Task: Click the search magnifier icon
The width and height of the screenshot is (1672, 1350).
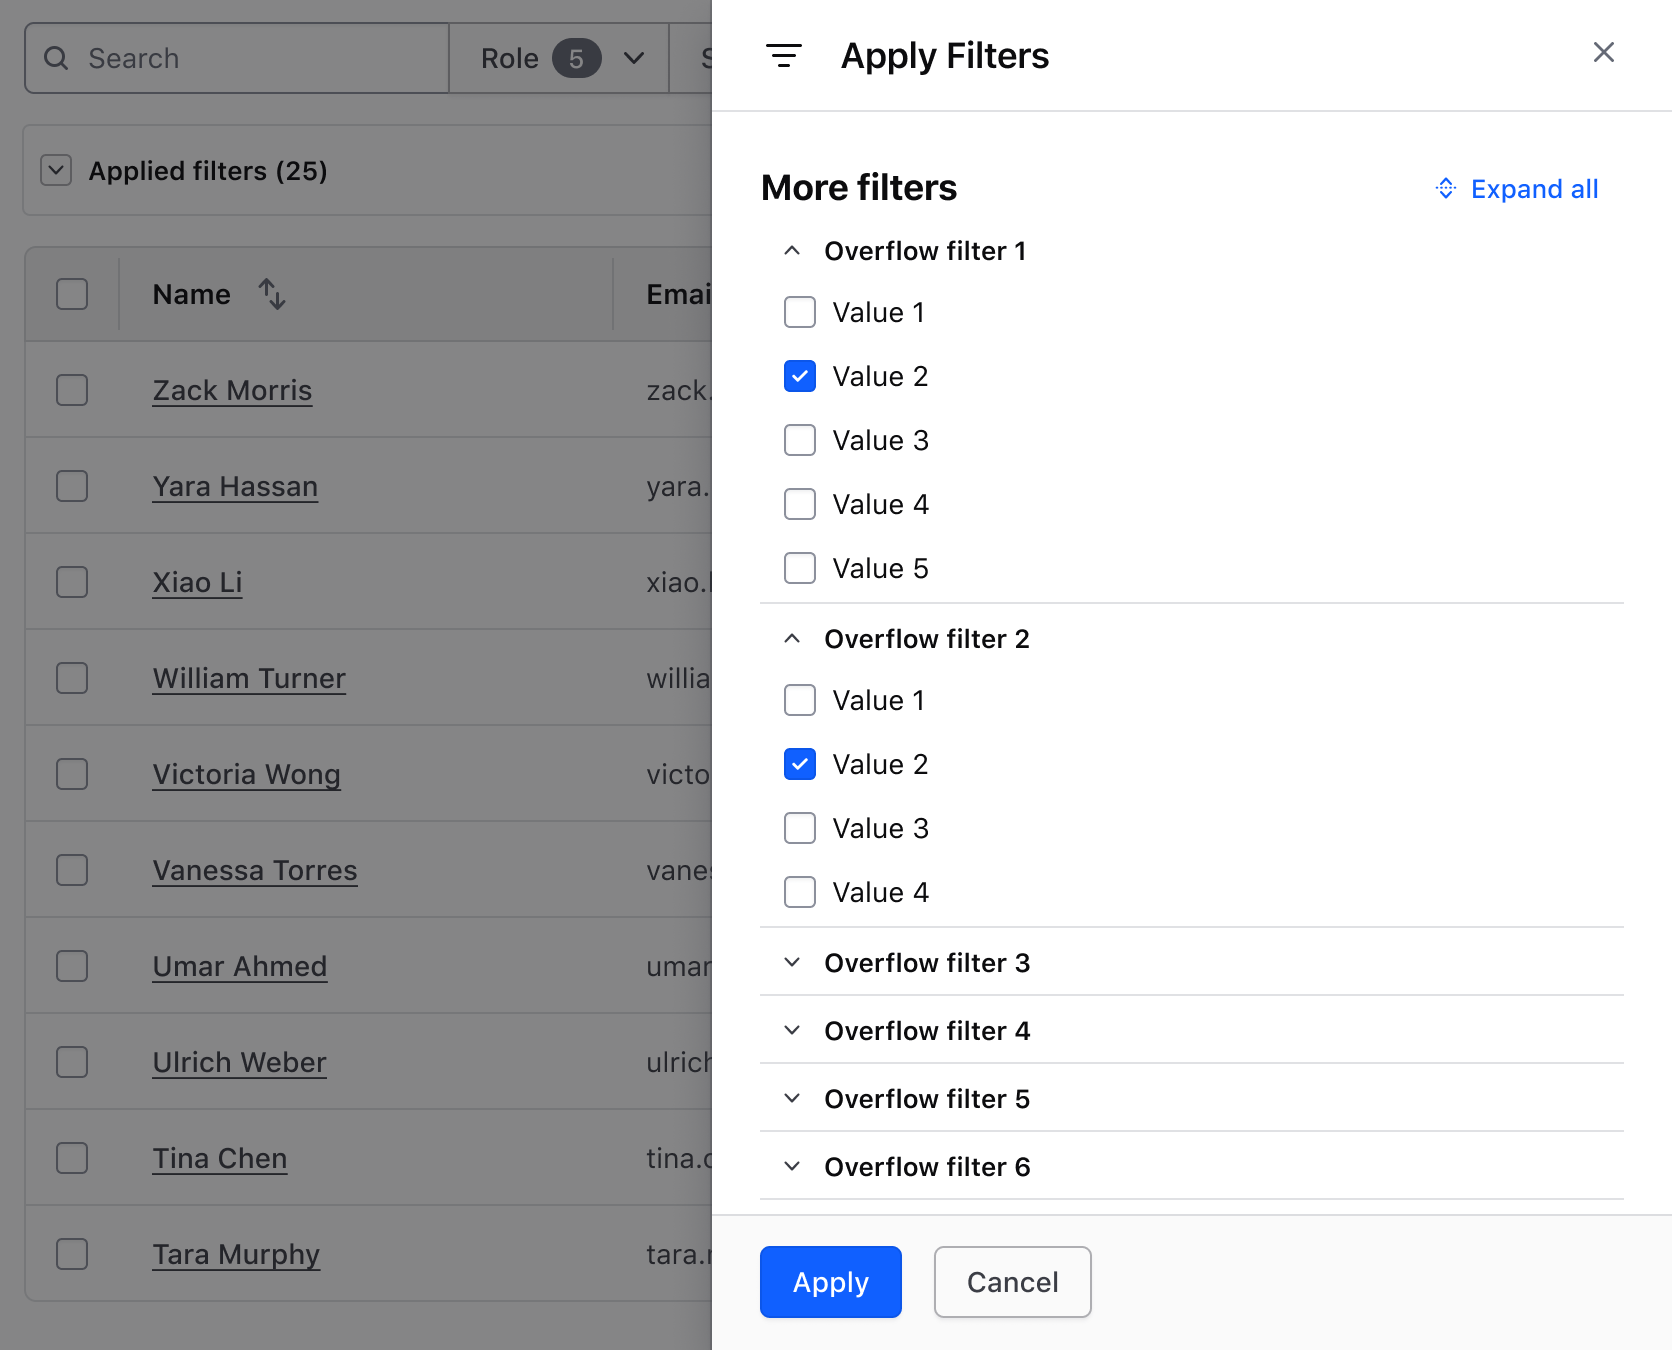Action: click(57, 59)
